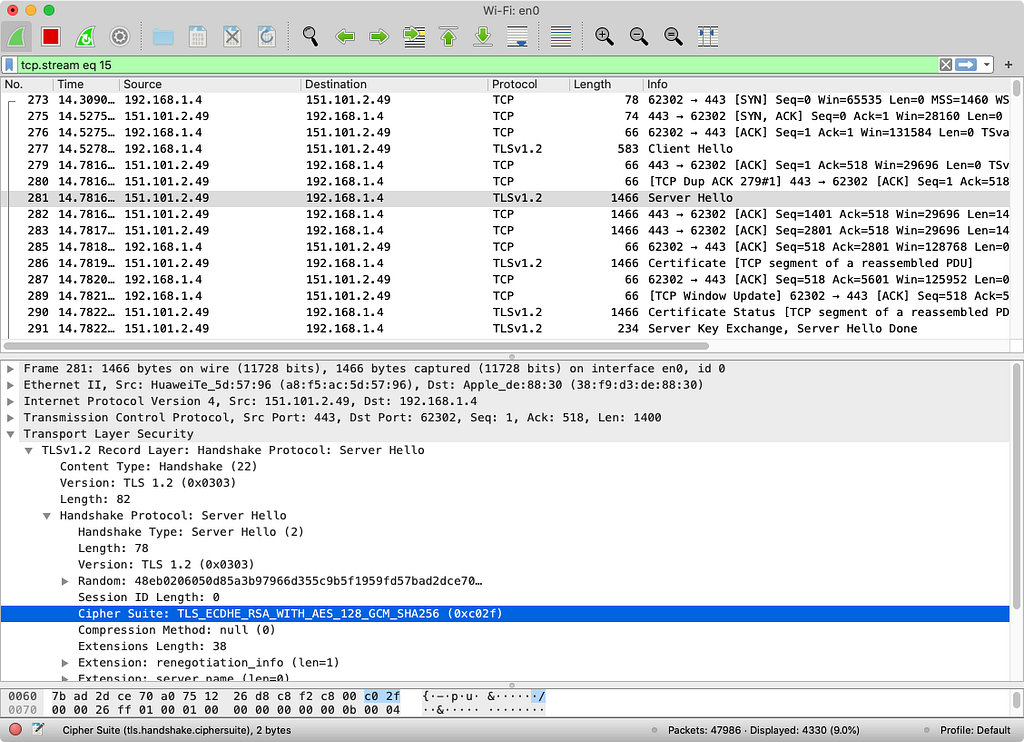Reload this capture file icon

click(266, 37)
